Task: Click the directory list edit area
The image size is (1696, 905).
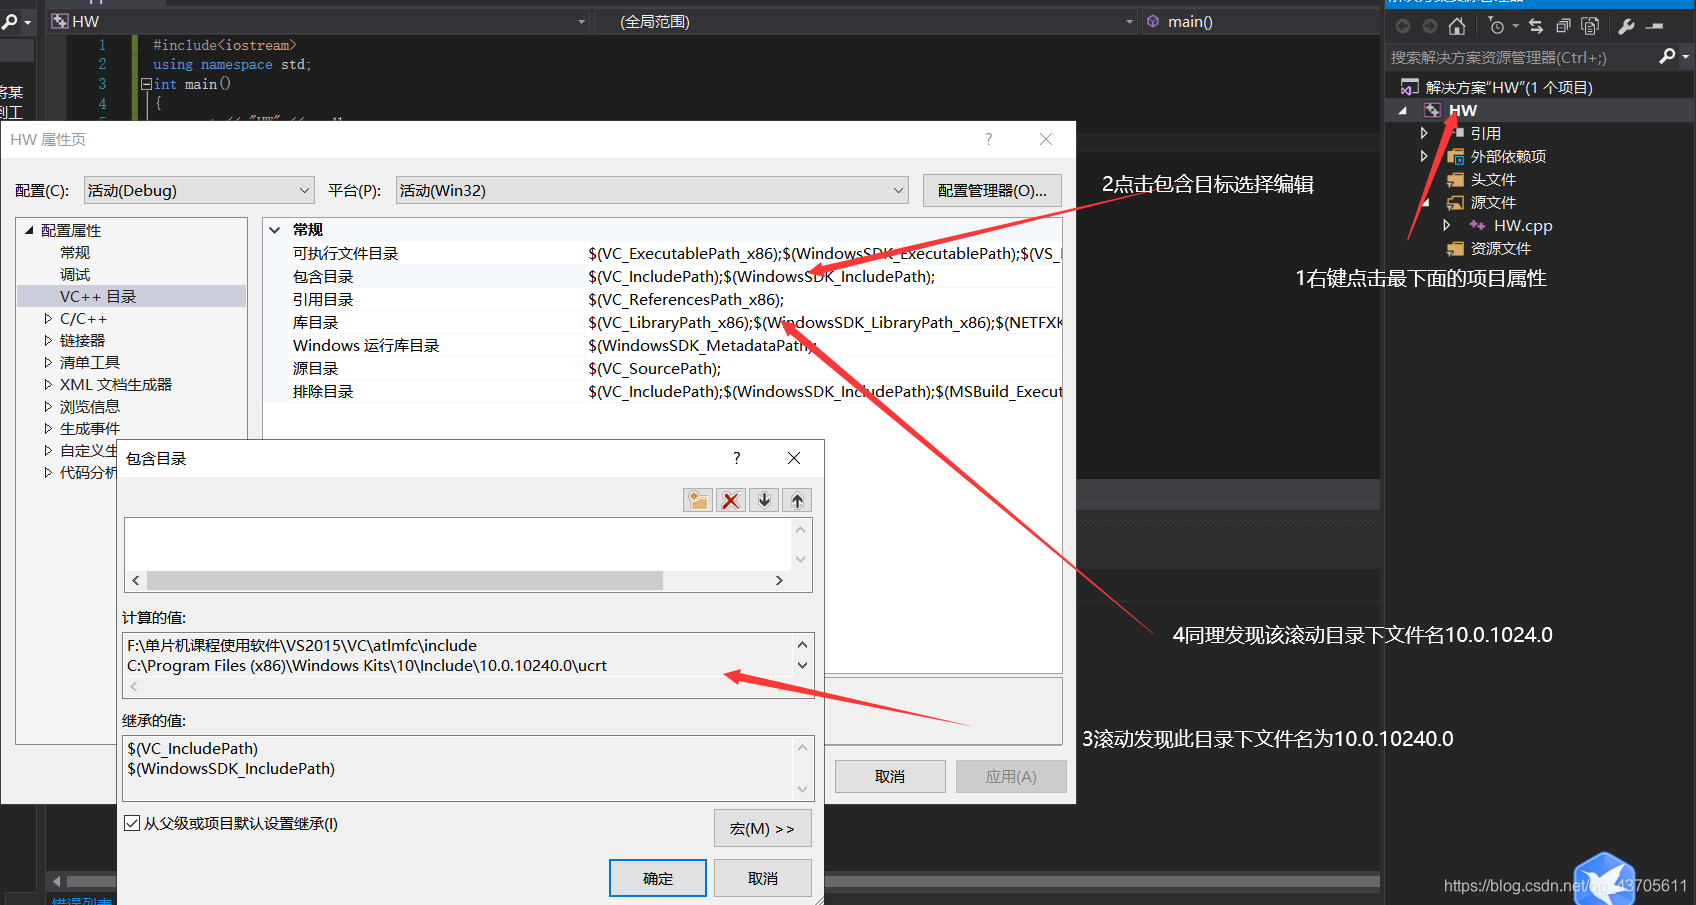Action: 458,544
